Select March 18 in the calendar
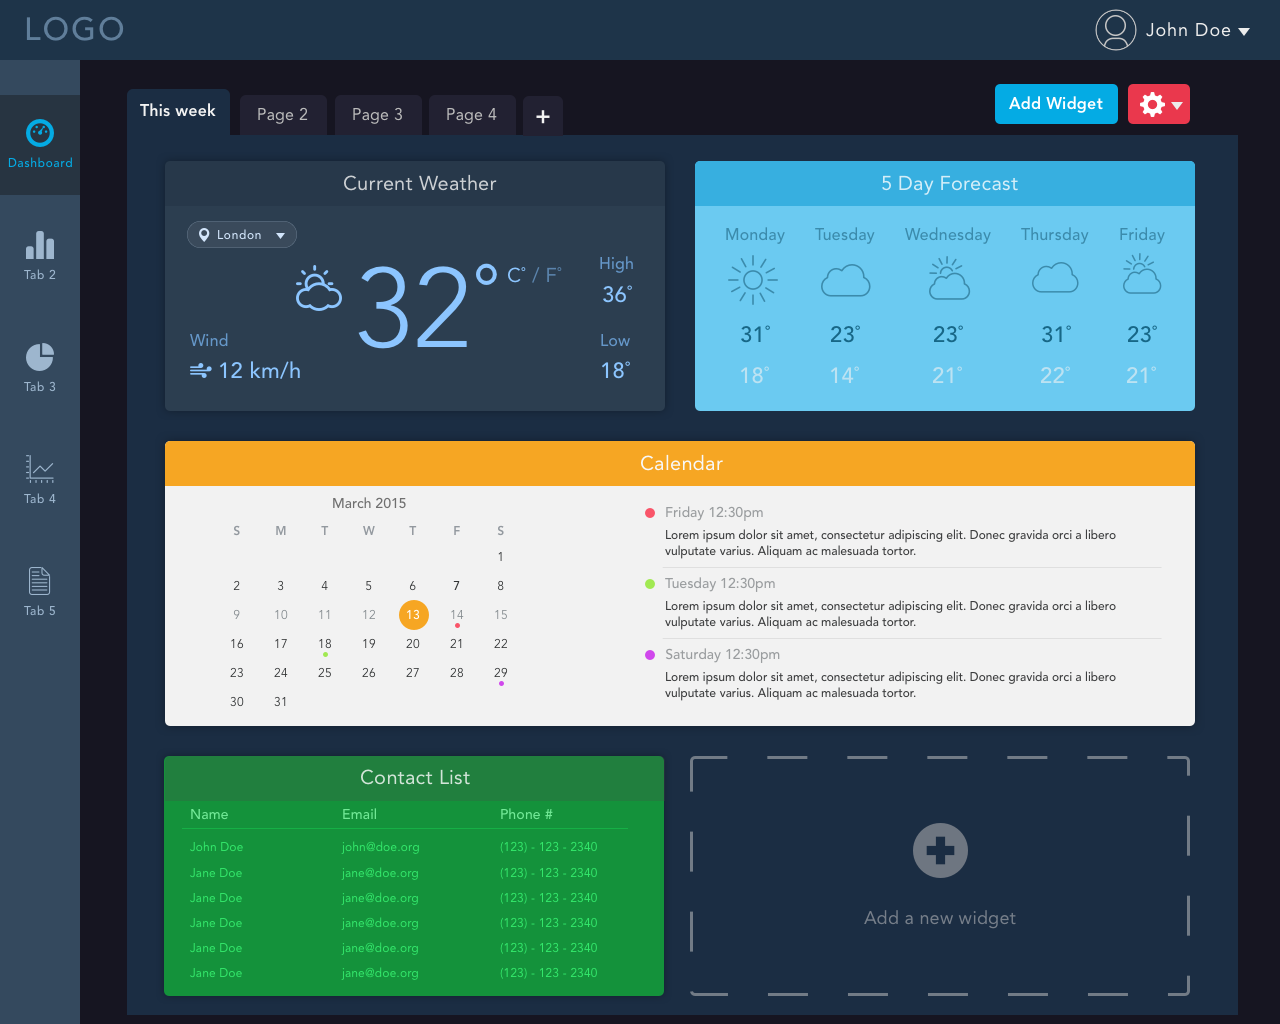 [x=325, y=644]
